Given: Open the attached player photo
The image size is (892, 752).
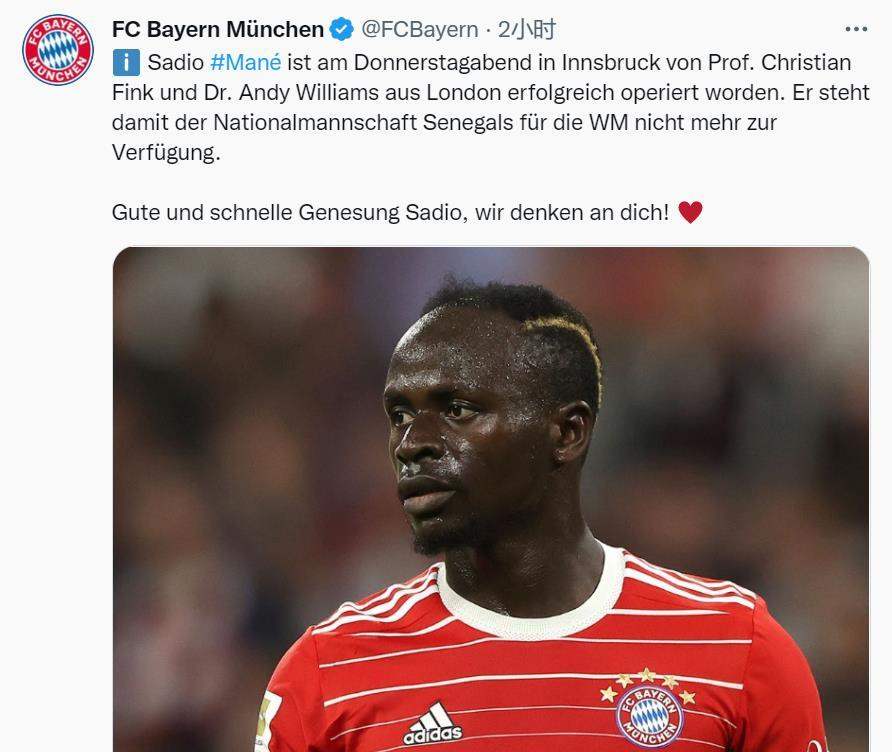Looking at the screenshot, I should click(x=491, y=499).
